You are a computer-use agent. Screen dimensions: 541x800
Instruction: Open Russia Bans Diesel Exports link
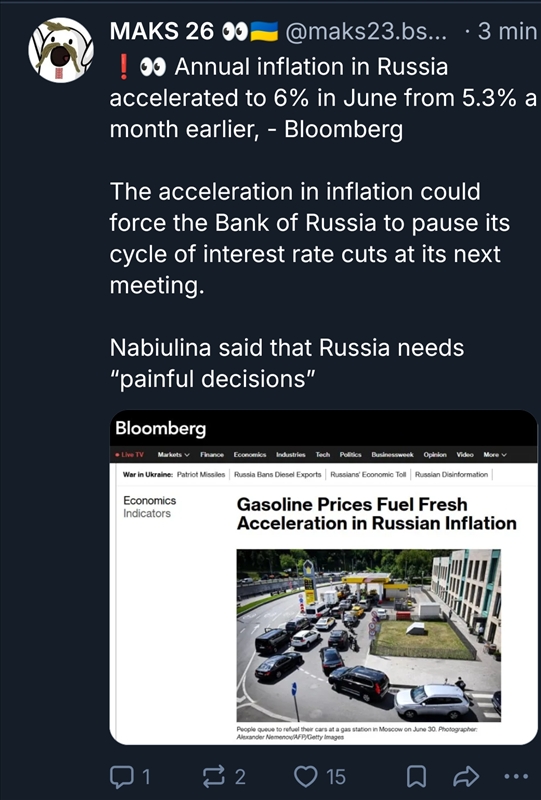point(278,474)
